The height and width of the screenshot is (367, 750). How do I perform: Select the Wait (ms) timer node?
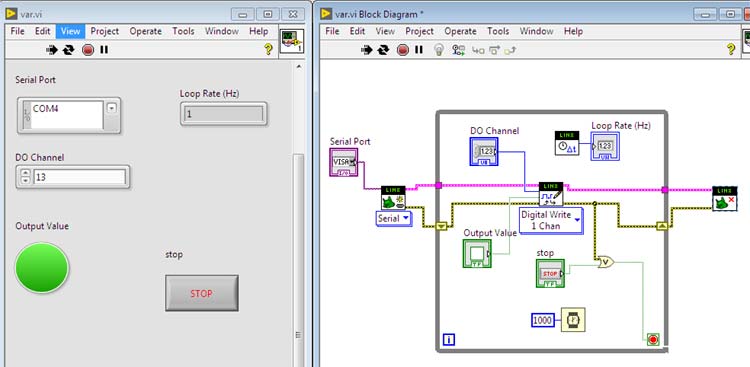coord(573,320)
